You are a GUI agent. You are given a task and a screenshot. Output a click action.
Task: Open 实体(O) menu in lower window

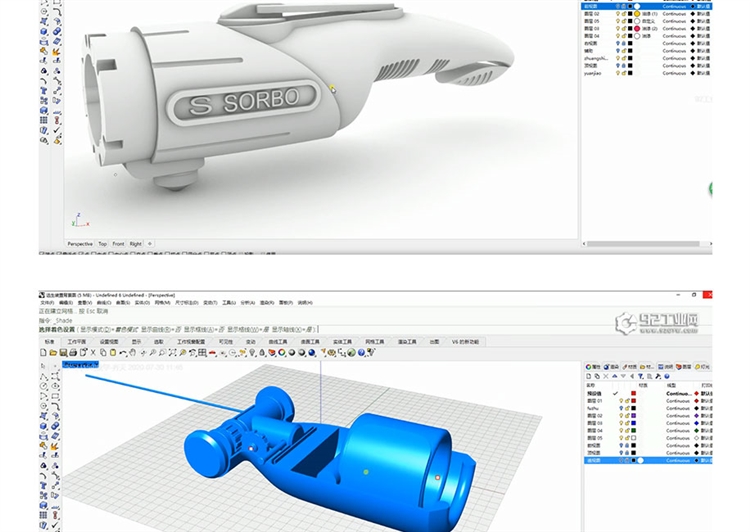tap(142, 303)
